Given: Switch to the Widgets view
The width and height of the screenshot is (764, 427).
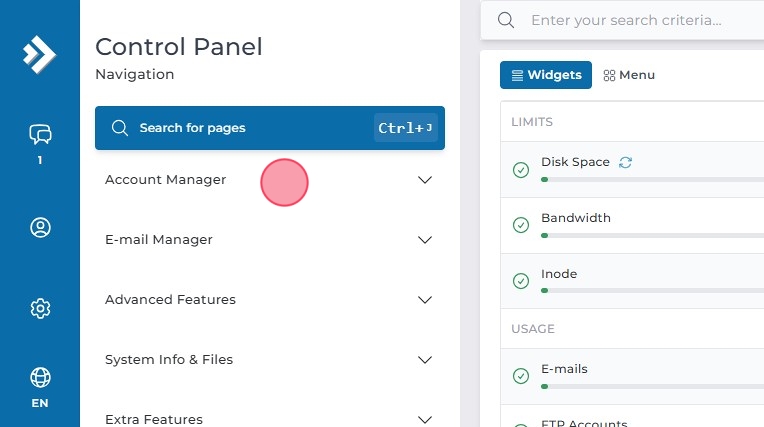Looking at the screenshot, I should [546, 75].
